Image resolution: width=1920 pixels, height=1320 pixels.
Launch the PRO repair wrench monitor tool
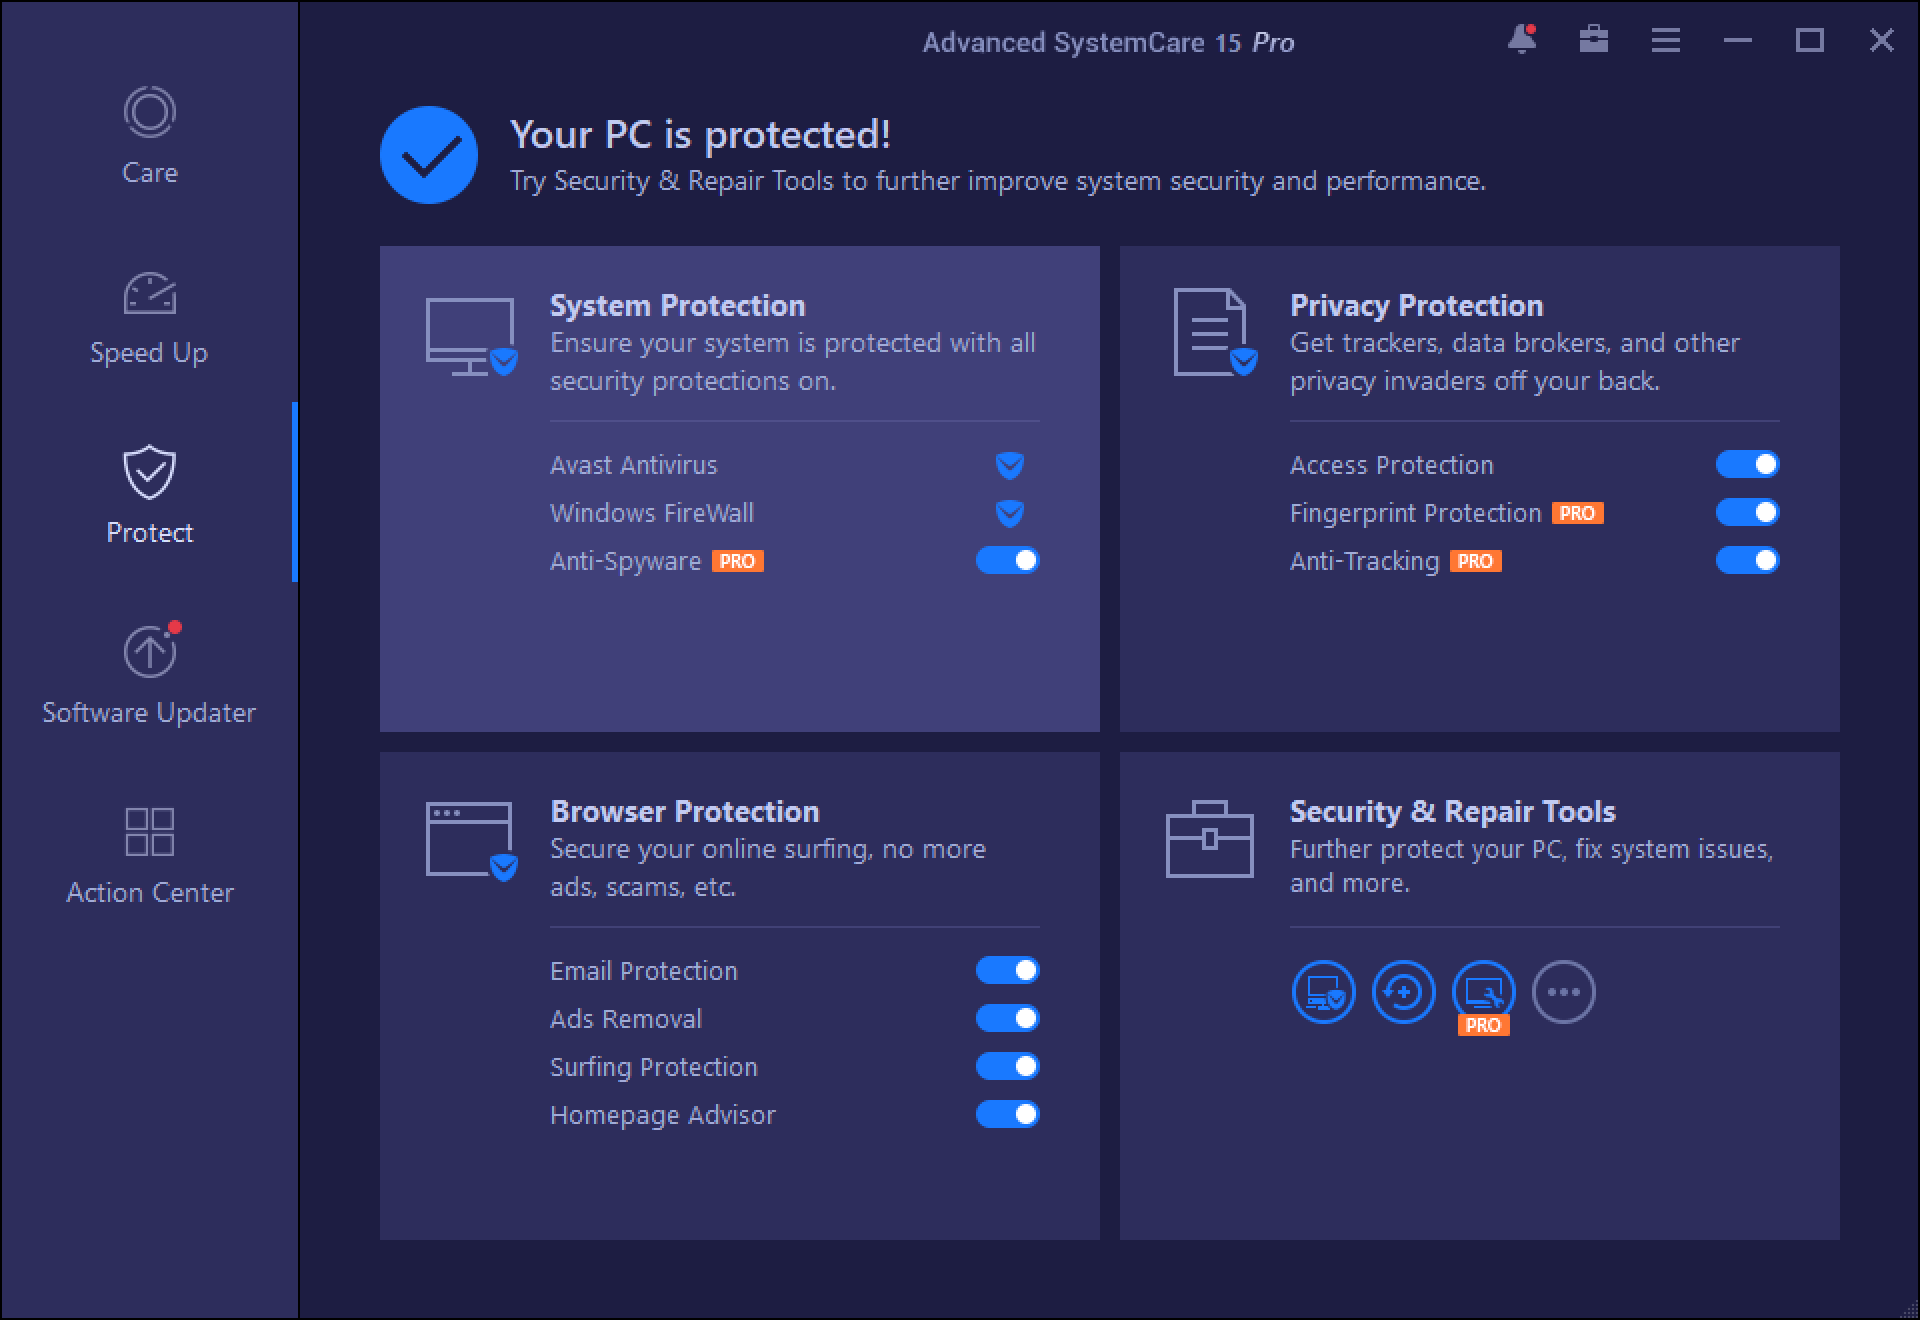pyautogui.click(x=1484, y=993)
